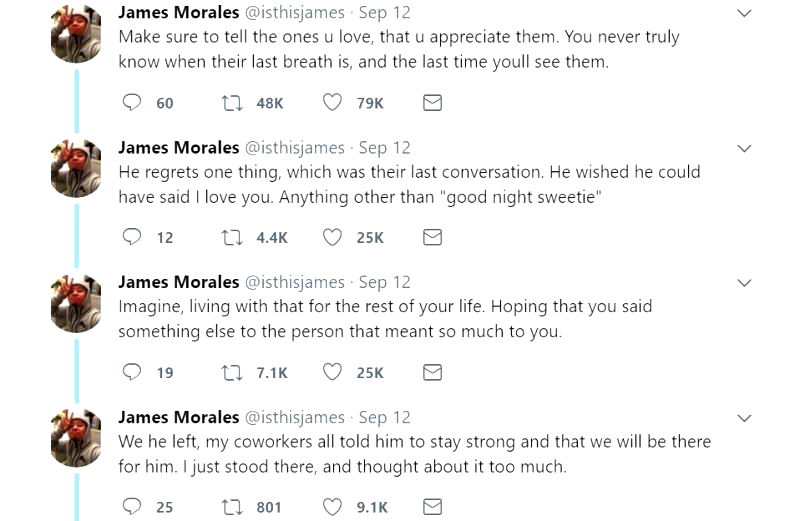This screenshot has width=800, height=521.
Task: Retweet the tweet with 801 retweets
Action: coord(230,507)
